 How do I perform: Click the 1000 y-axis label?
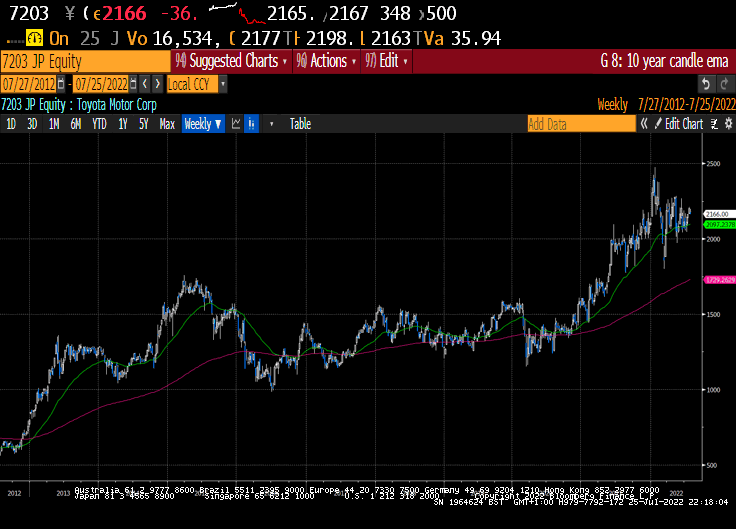(x=713, y=390)
